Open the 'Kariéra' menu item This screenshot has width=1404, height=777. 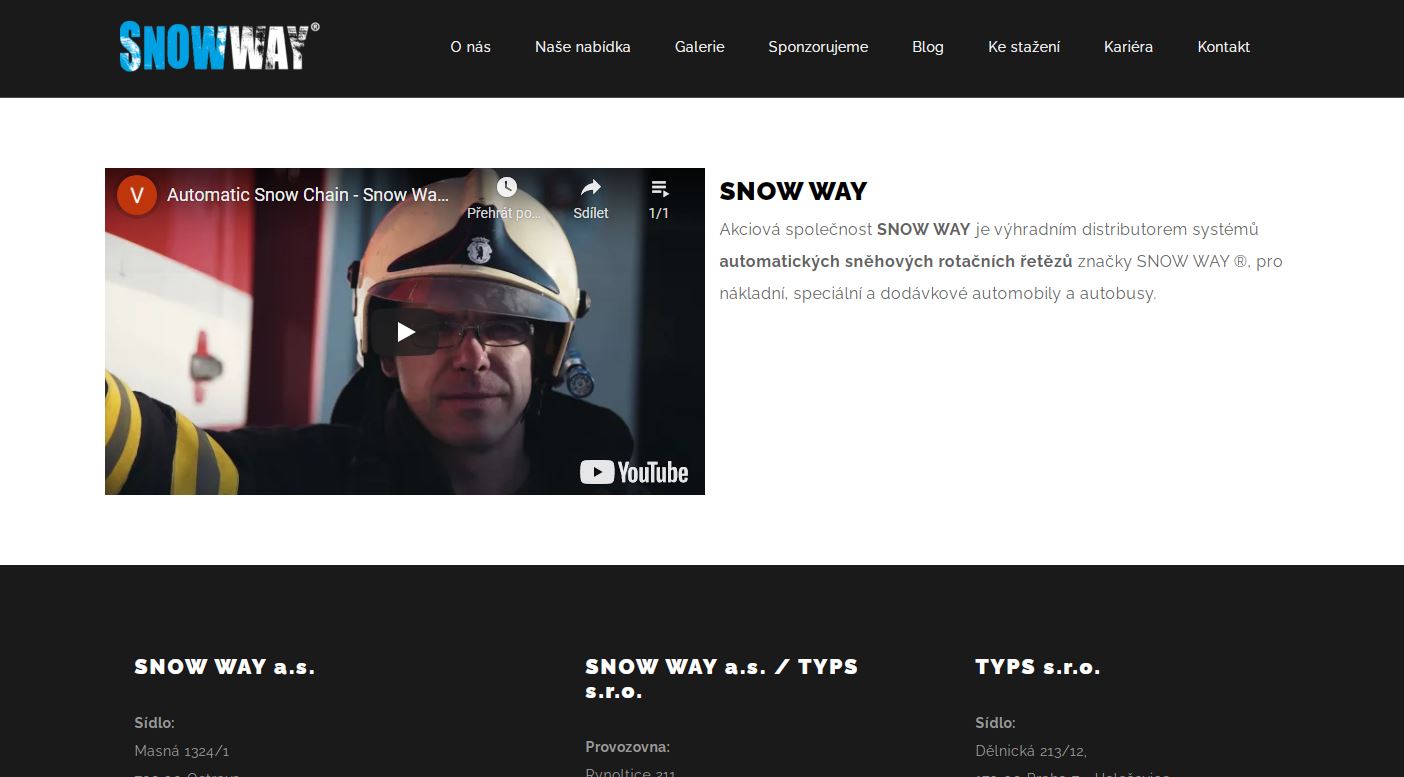pyautogui.click(x=1129, y=47)
